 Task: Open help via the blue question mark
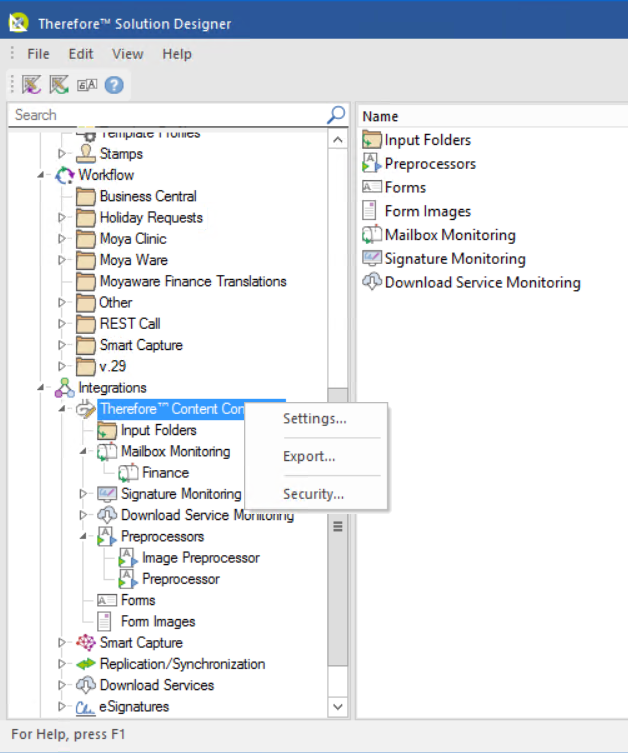[114, 85]
